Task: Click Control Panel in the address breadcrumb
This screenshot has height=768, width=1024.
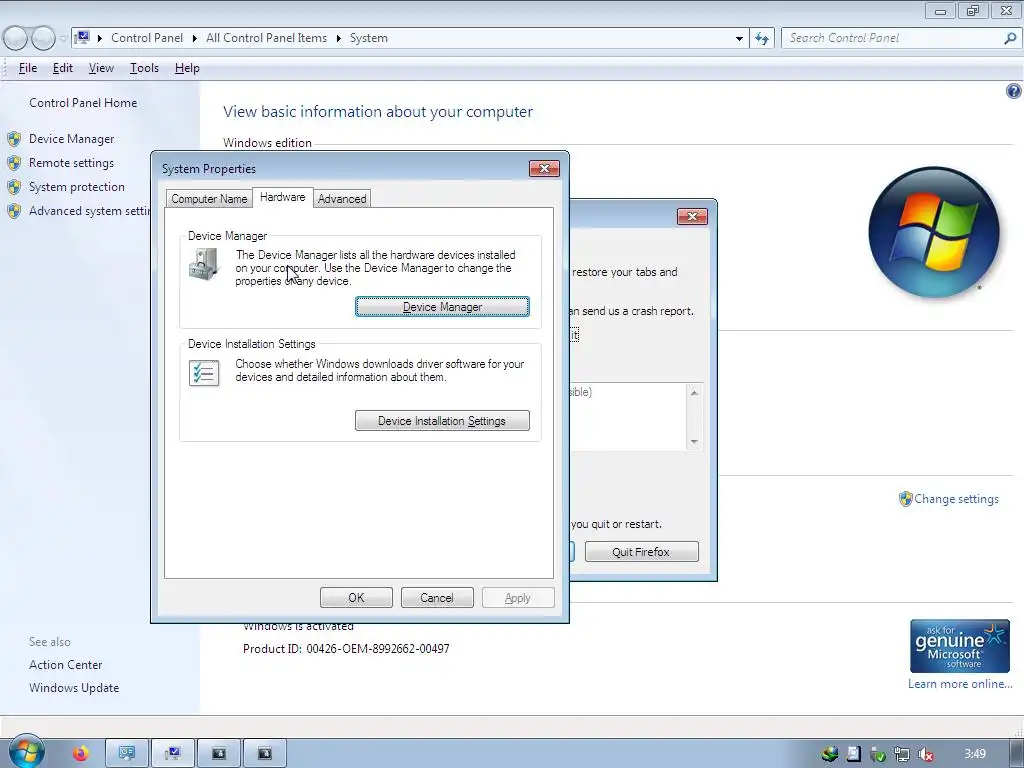Action: 147,38
